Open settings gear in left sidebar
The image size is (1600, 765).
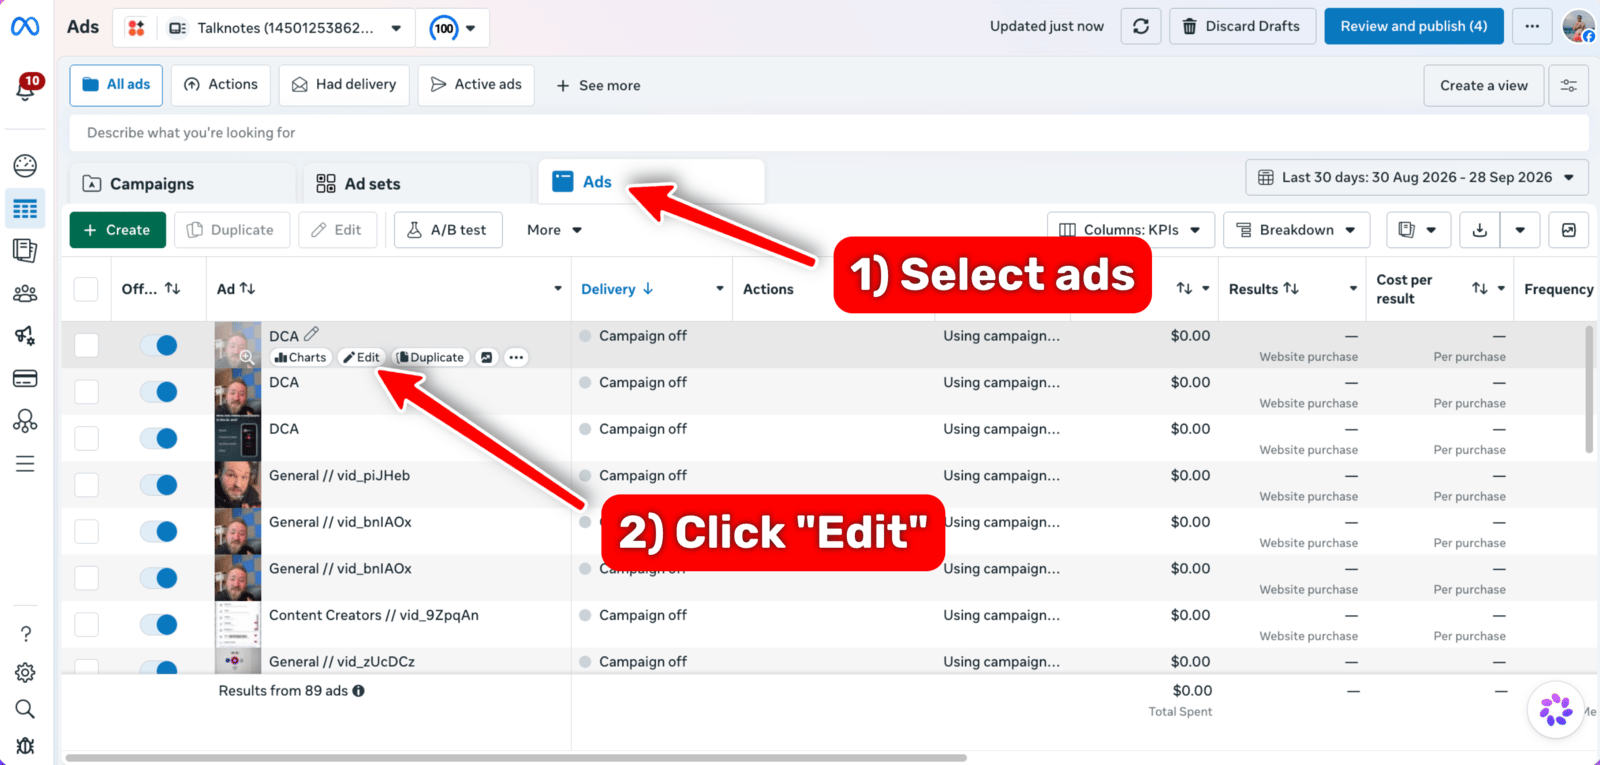point(25,672)
